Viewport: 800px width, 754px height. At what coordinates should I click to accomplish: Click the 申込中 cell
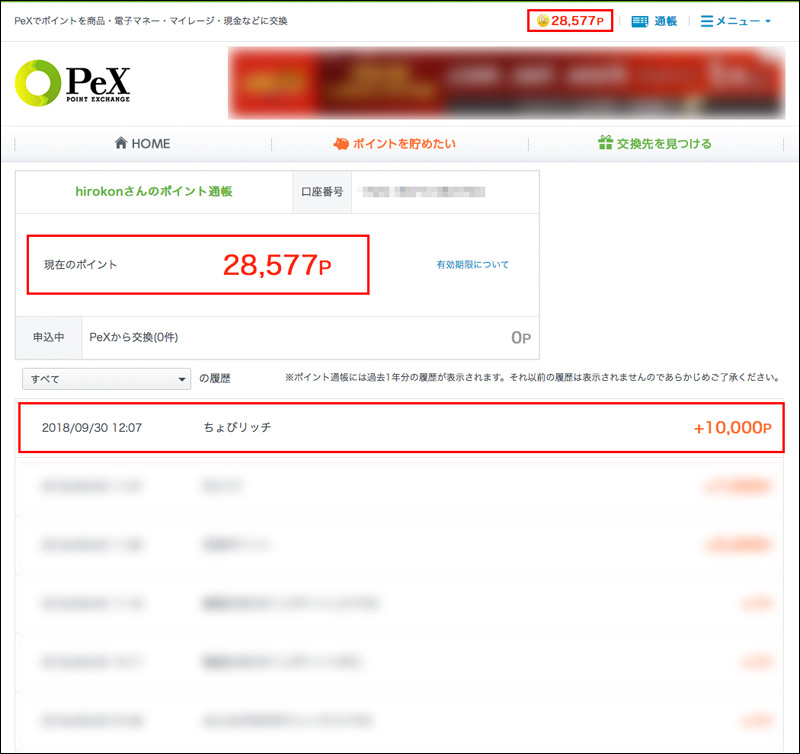pyautogui.click(x=48, y=337)
